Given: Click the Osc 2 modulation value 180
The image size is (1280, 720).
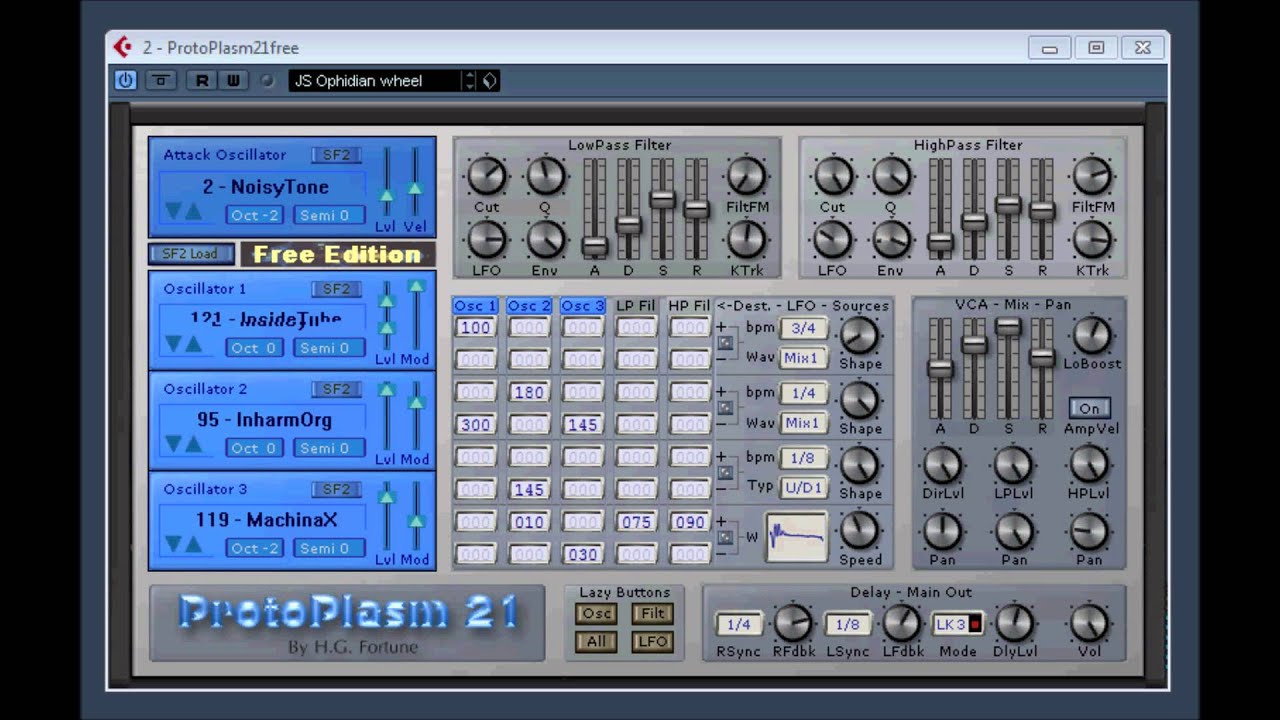Looking at the screenshot, I should [529, 393].
